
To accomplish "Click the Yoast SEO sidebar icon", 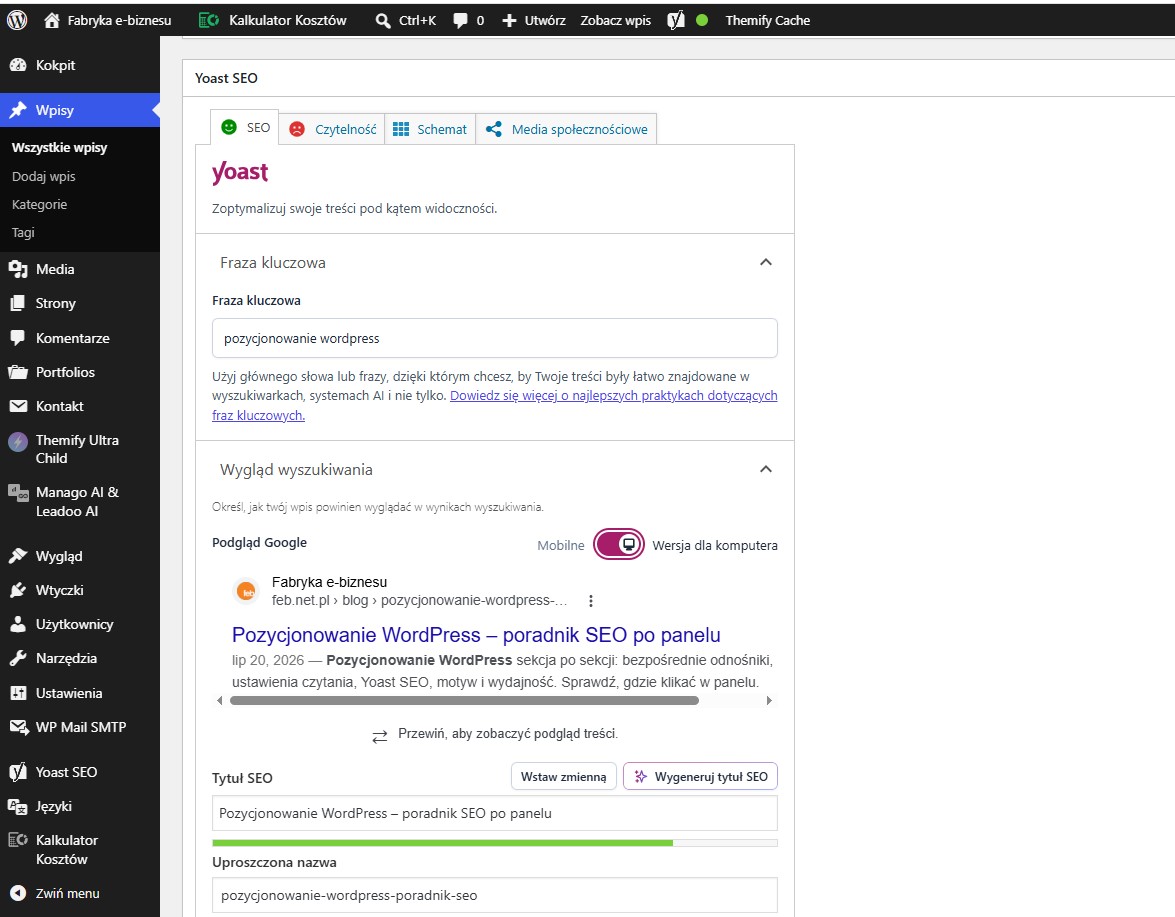I will [18, 772].
